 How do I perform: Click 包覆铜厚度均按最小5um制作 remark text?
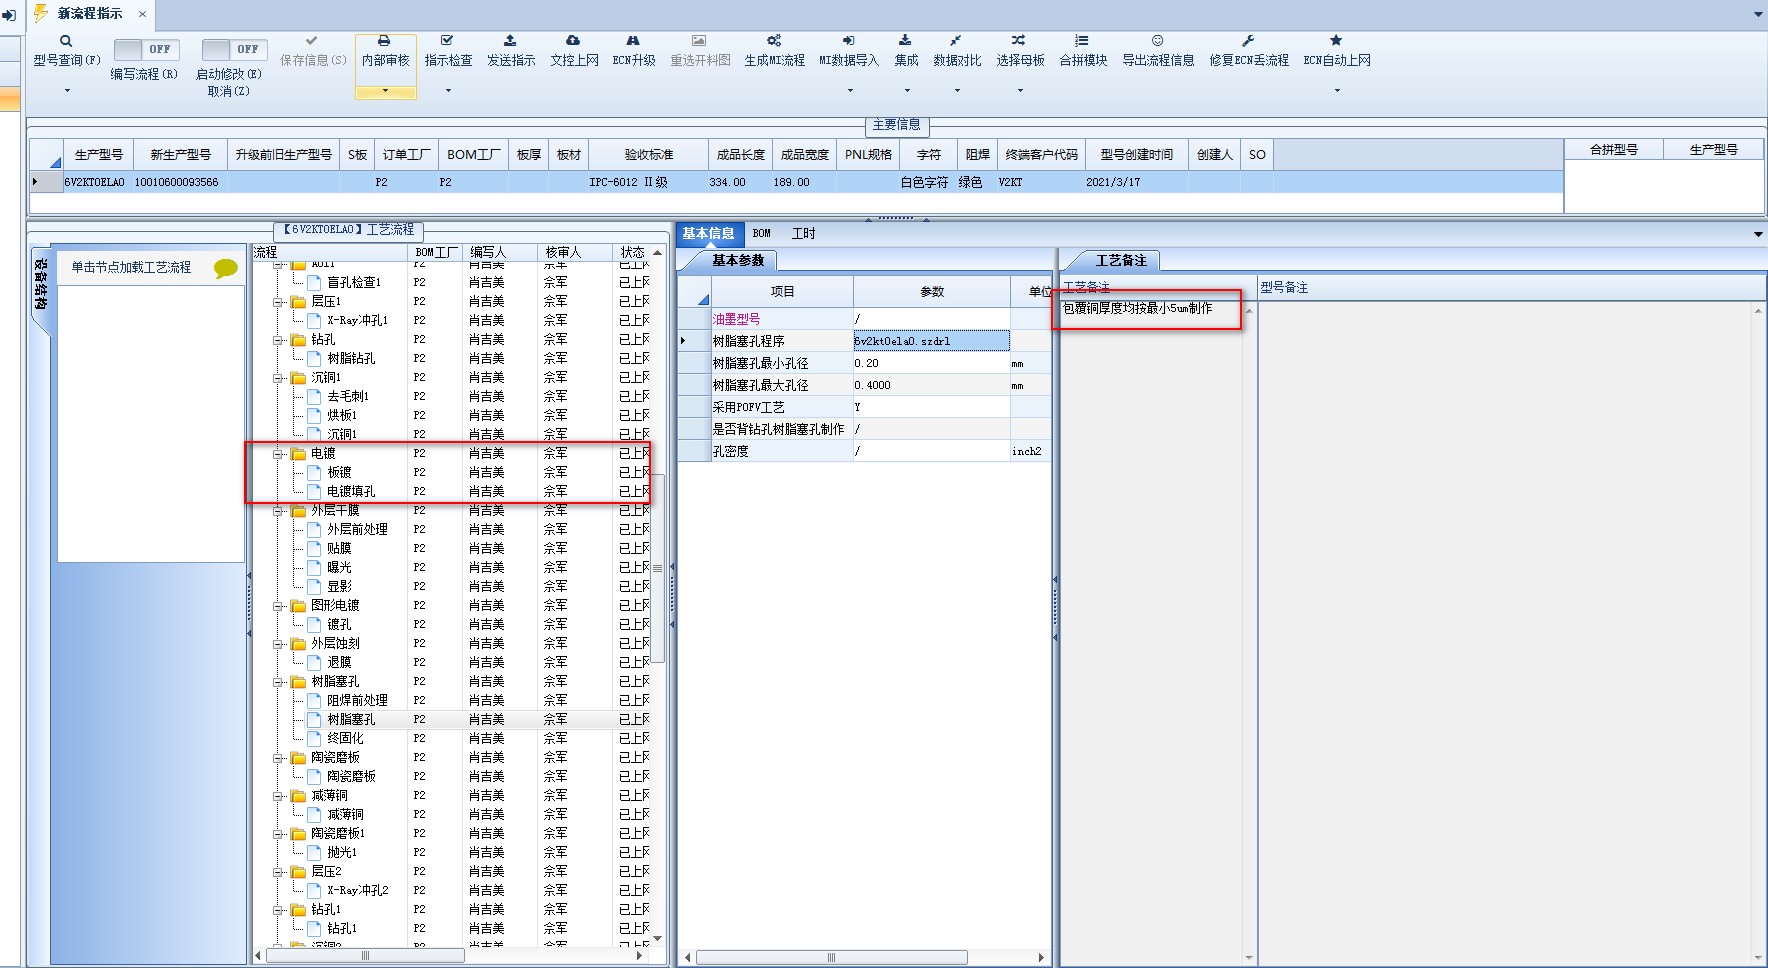point(1137,308)
